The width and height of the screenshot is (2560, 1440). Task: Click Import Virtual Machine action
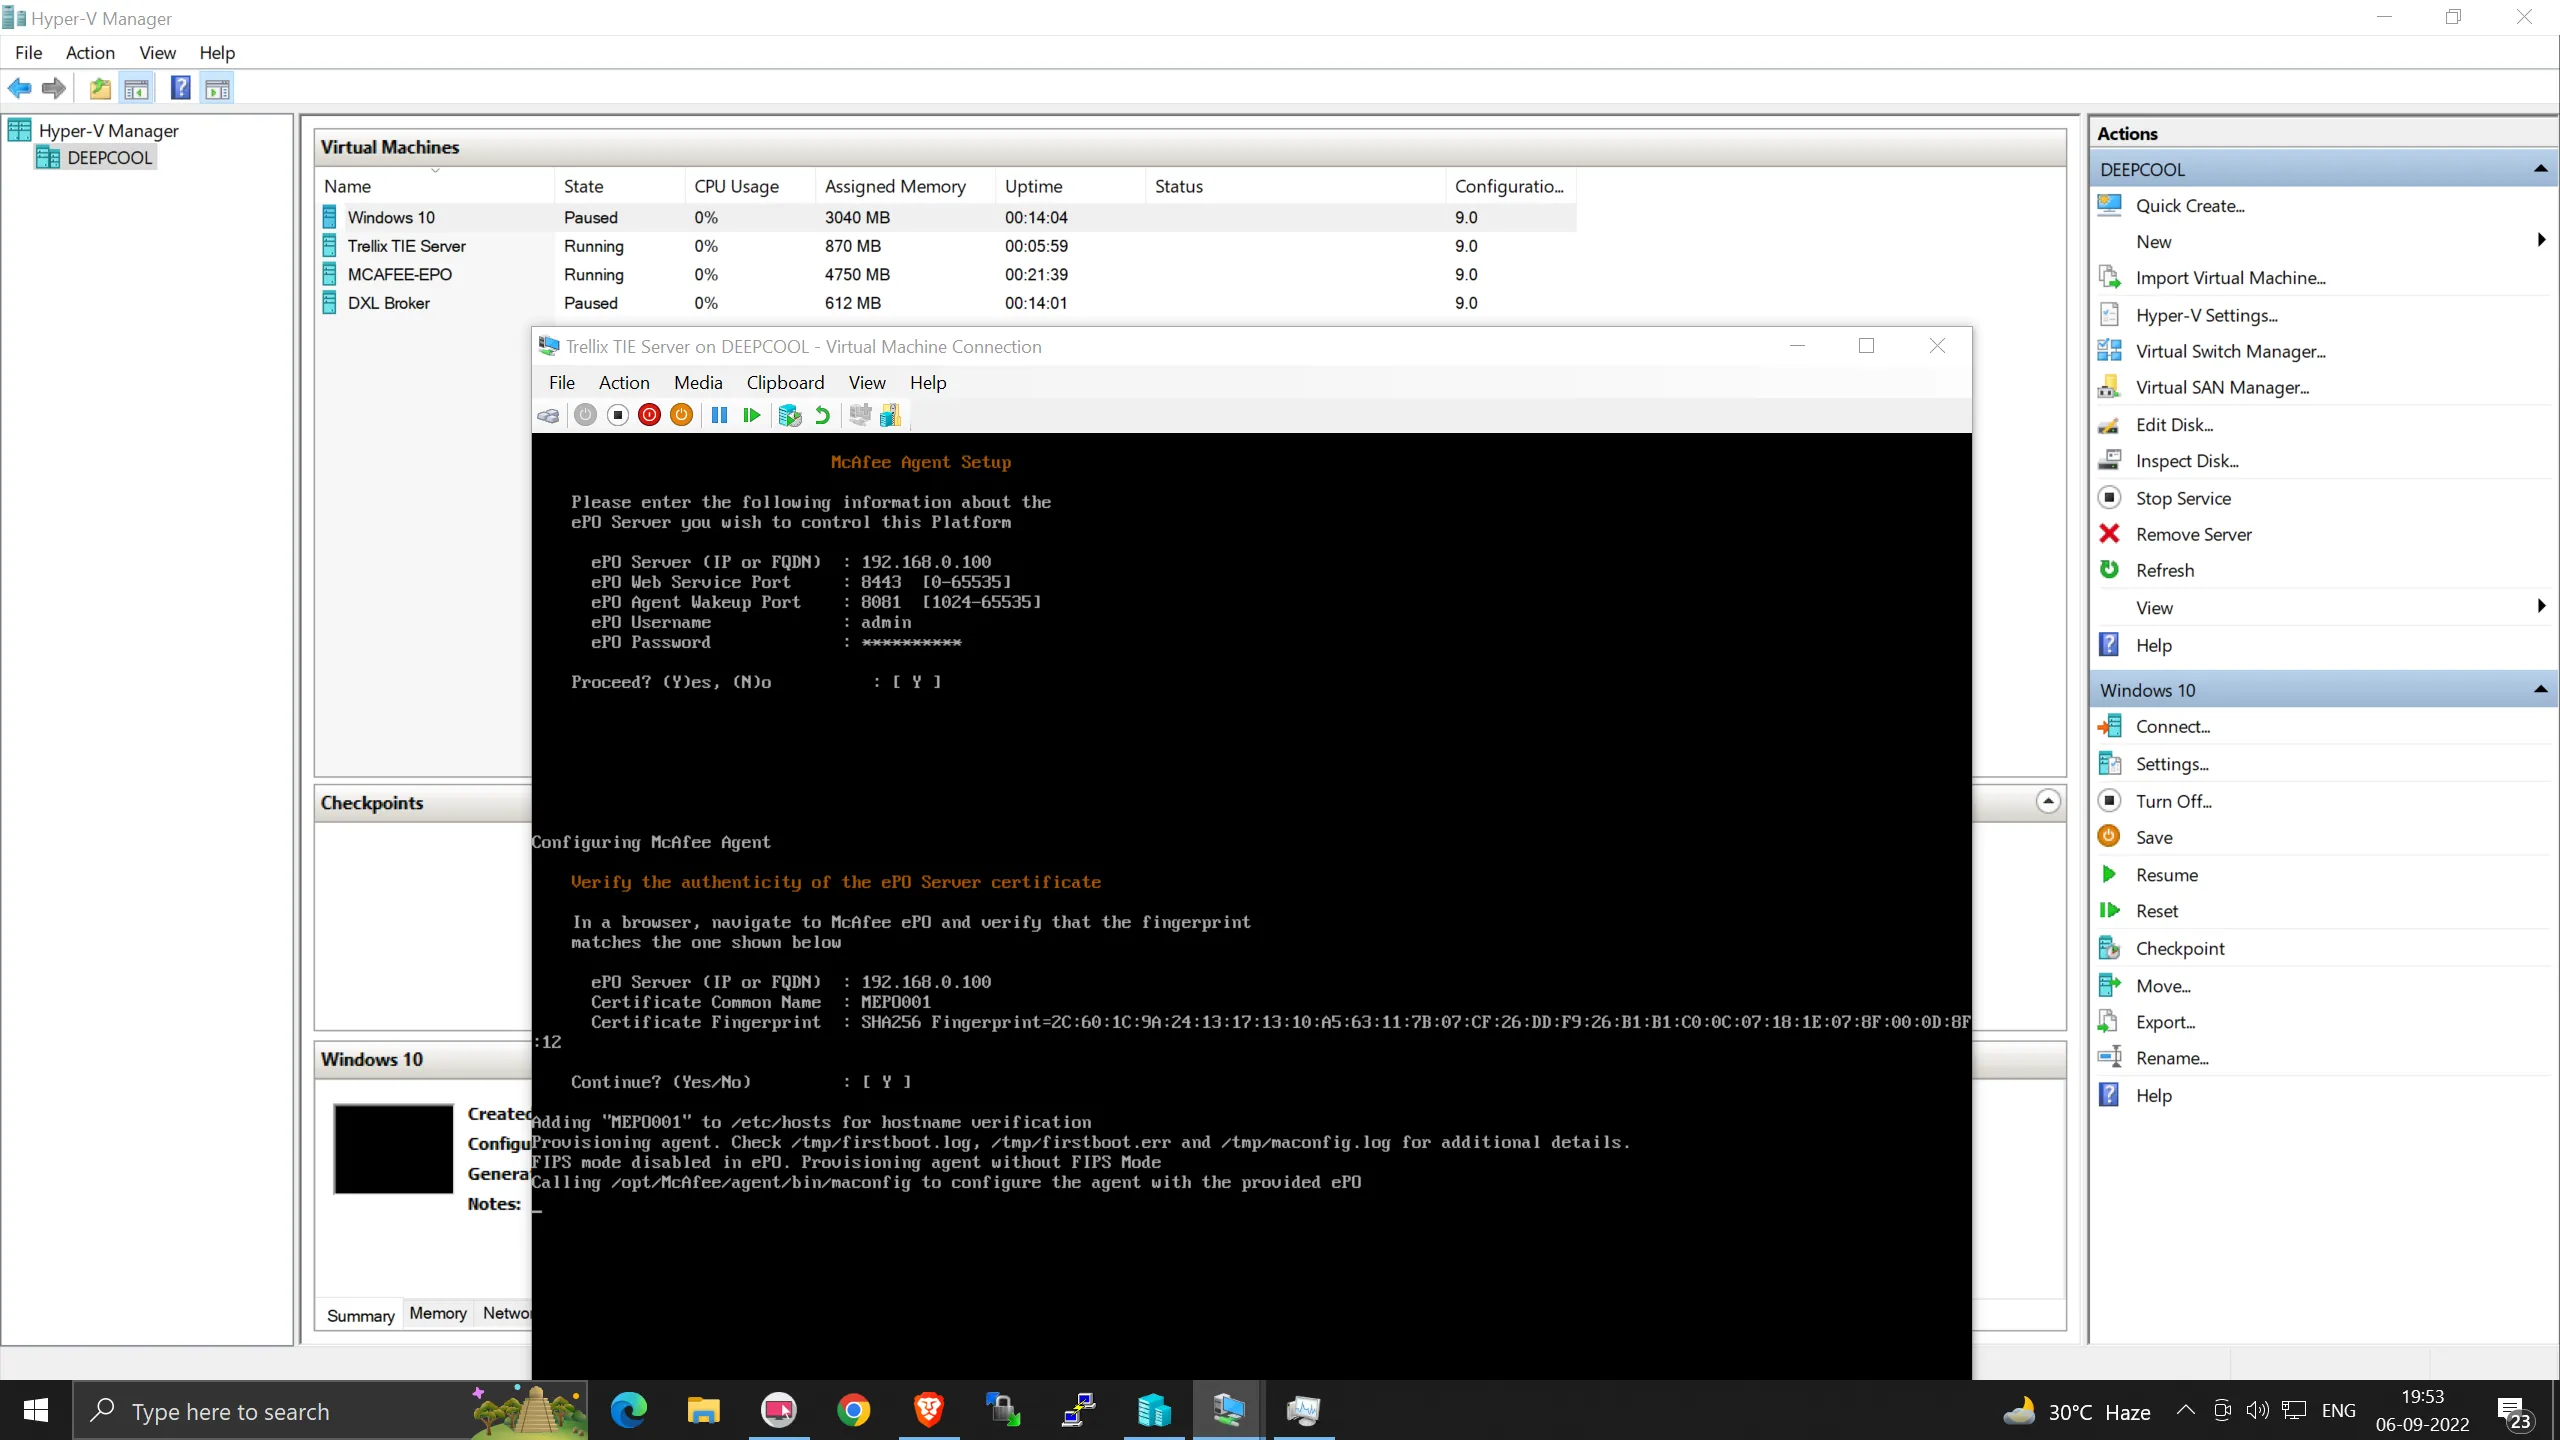click(2230, 278)
